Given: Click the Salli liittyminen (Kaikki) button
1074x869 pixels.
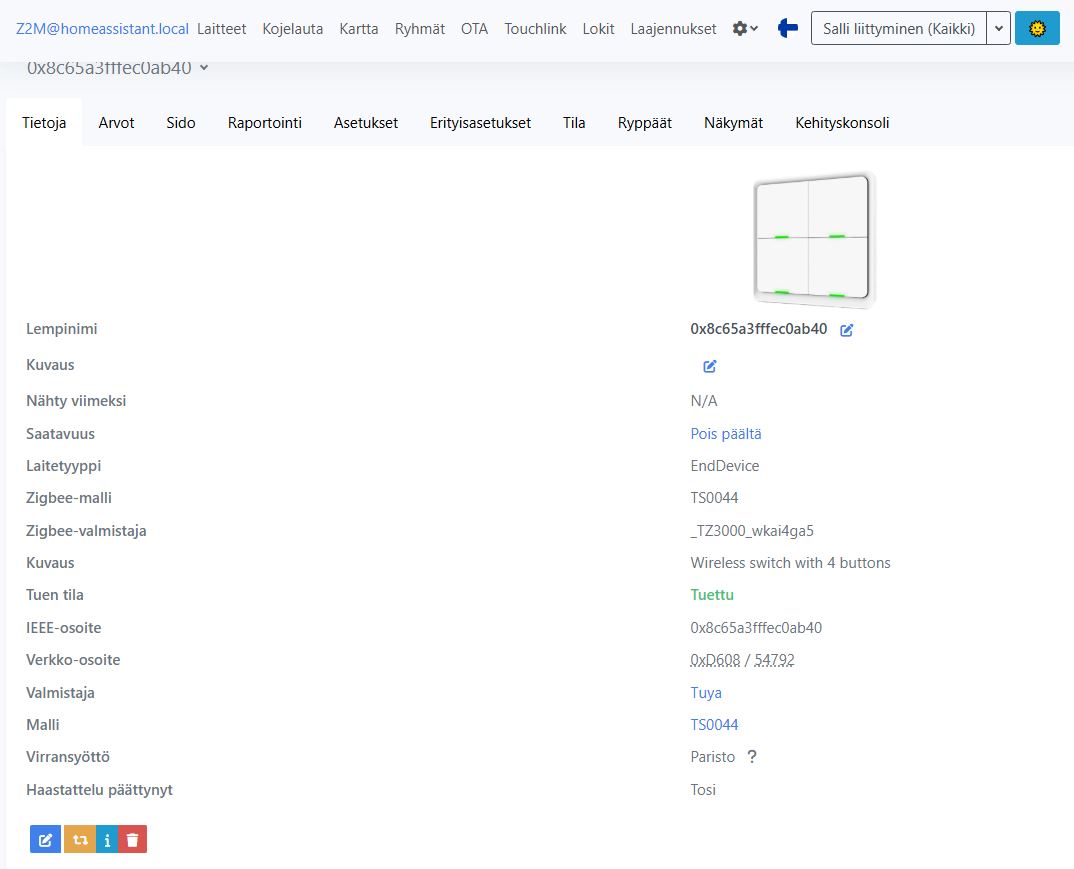Looking at the screenshot, I should (x=898, y=29).
